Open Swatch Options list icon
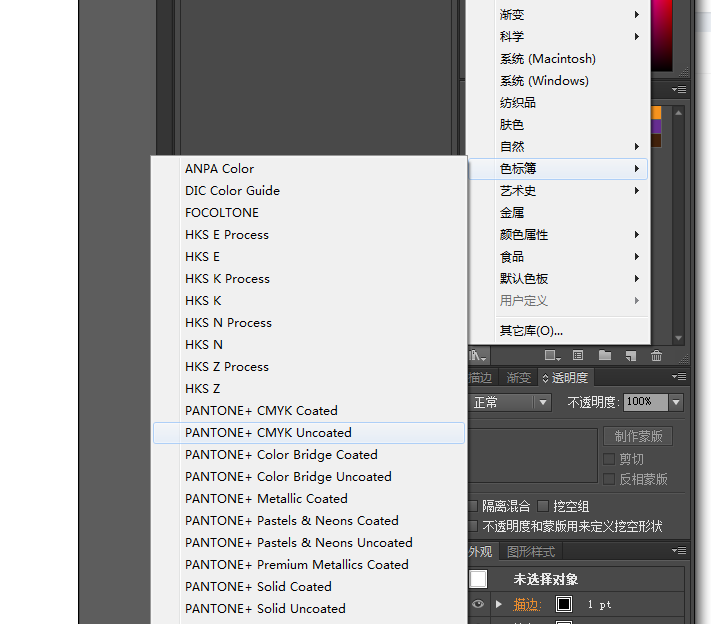 click(578, 356)
